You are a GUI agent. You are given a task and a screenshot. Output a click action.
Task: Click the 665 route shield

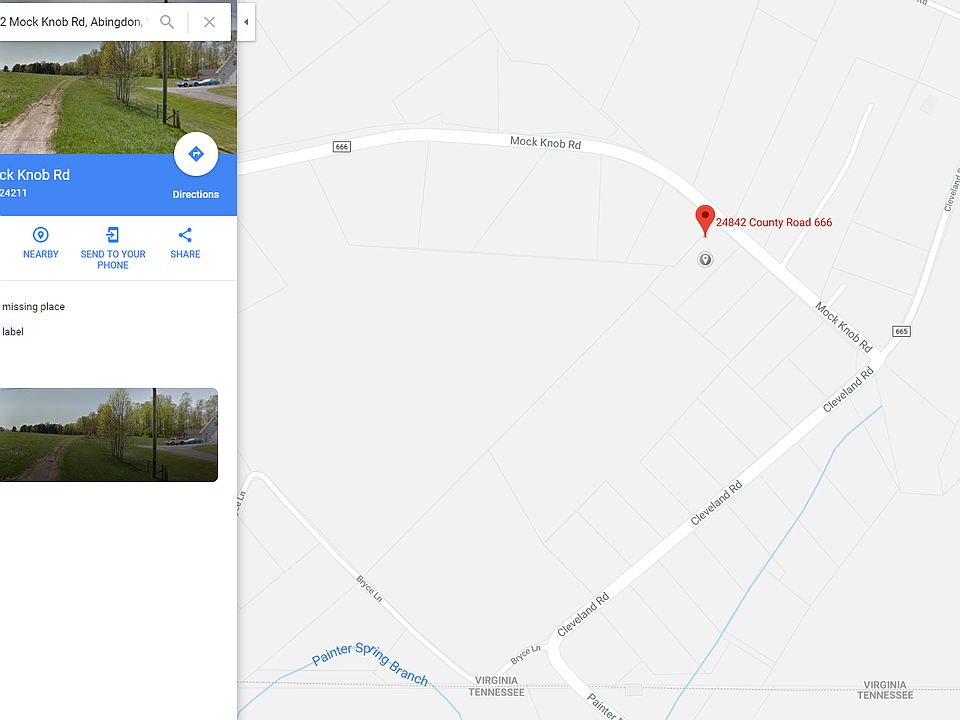click(x=901, y=331)
